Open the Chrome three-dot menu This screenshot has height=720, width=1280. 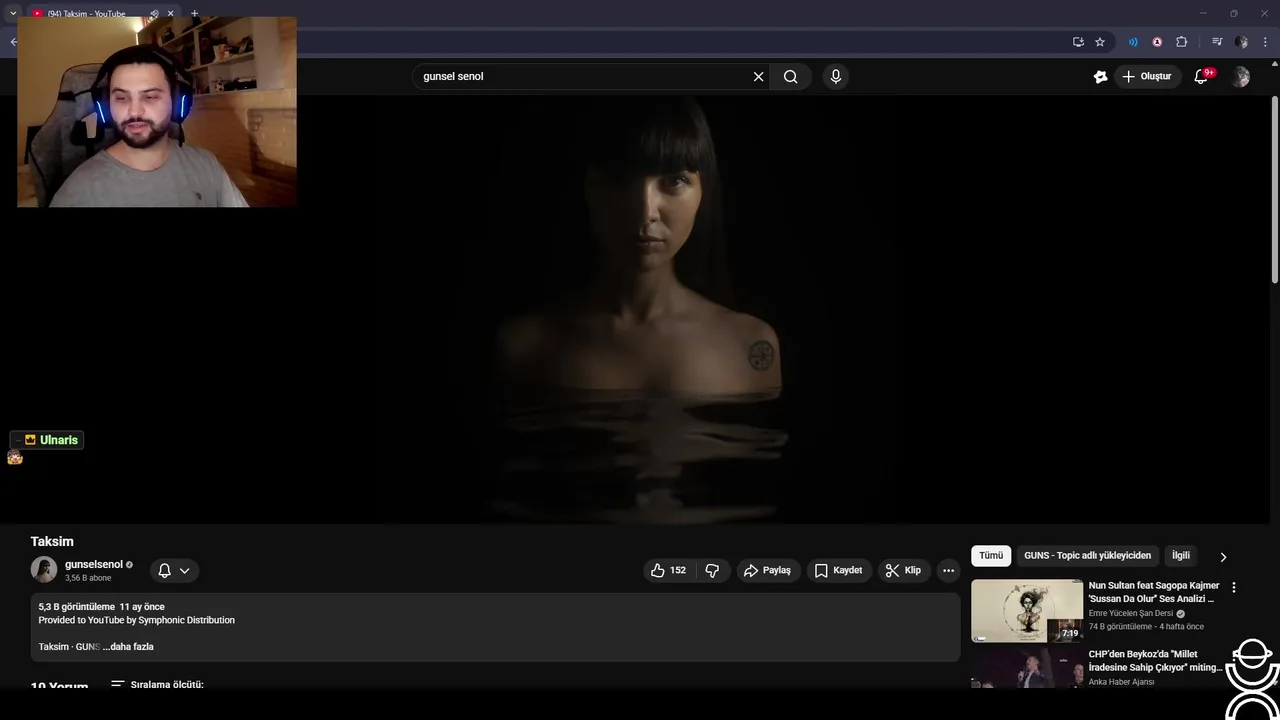click(1265, 42)
